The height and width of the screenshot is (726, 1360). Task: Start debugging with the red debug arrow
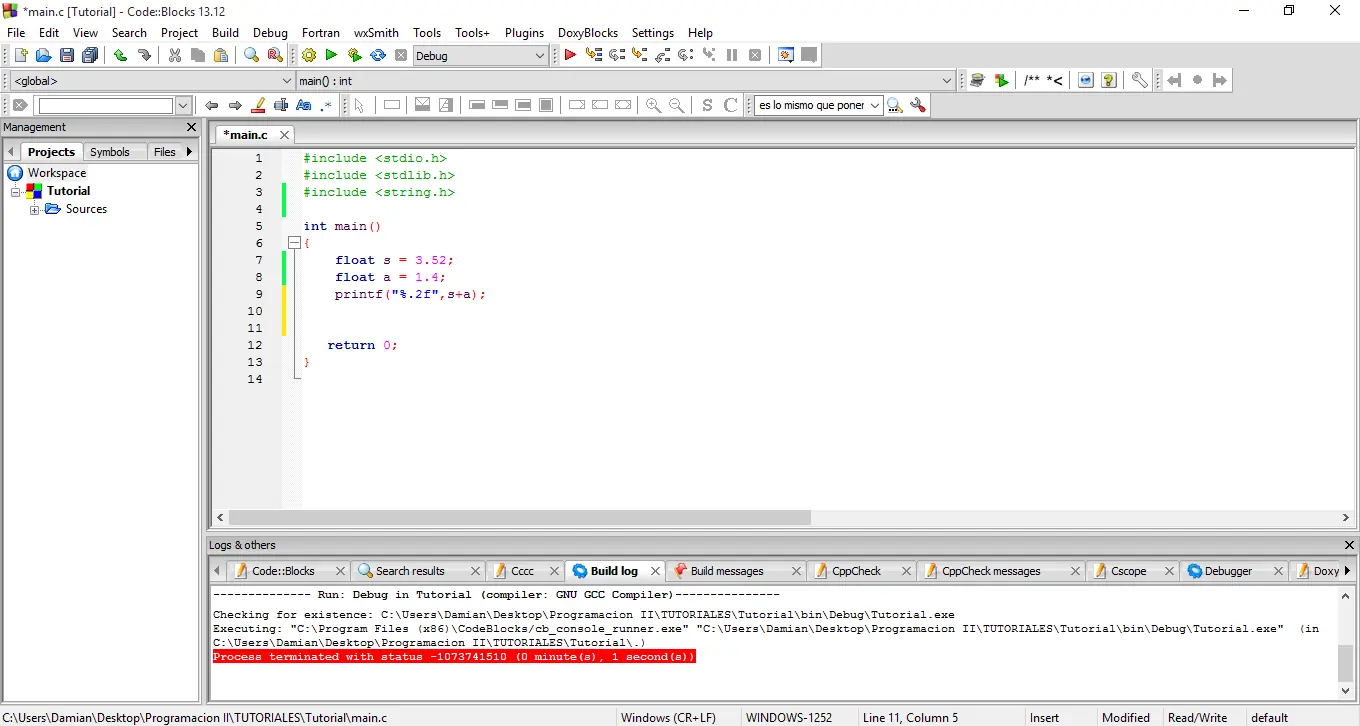(568, 55)
